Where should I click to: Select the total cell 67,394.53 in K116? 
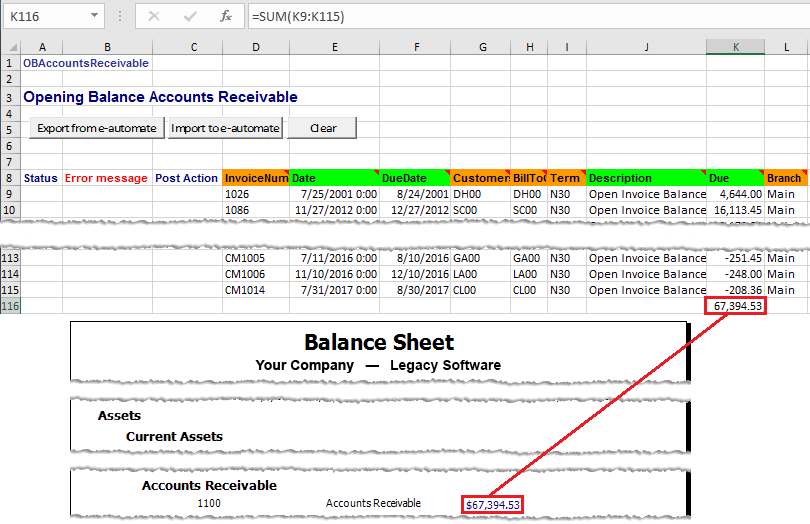[x=735, y=305]
